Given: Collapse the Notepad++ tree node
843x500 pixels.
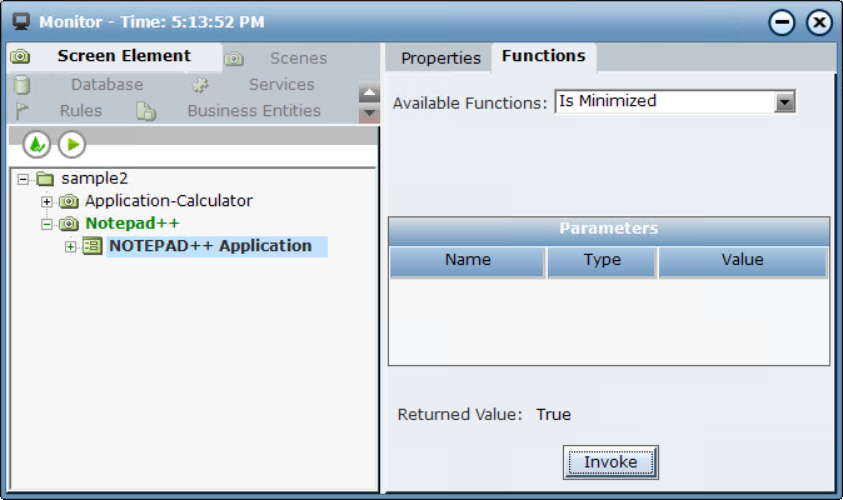Looking at the screenshot, I should (47, 224).
